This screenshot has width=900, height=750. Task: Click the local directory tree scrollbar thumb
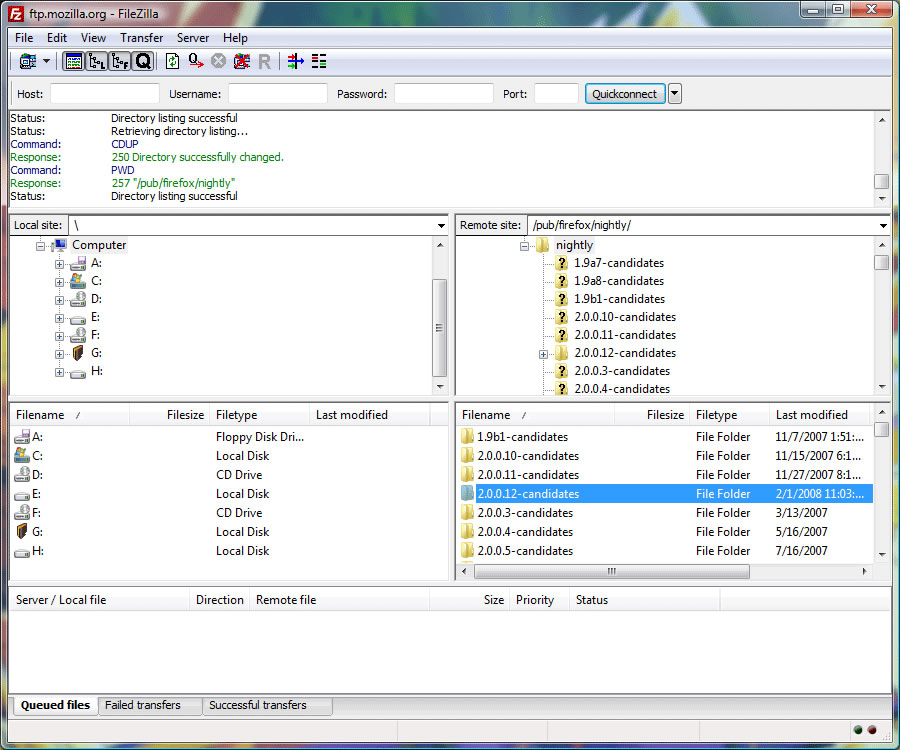439,328
